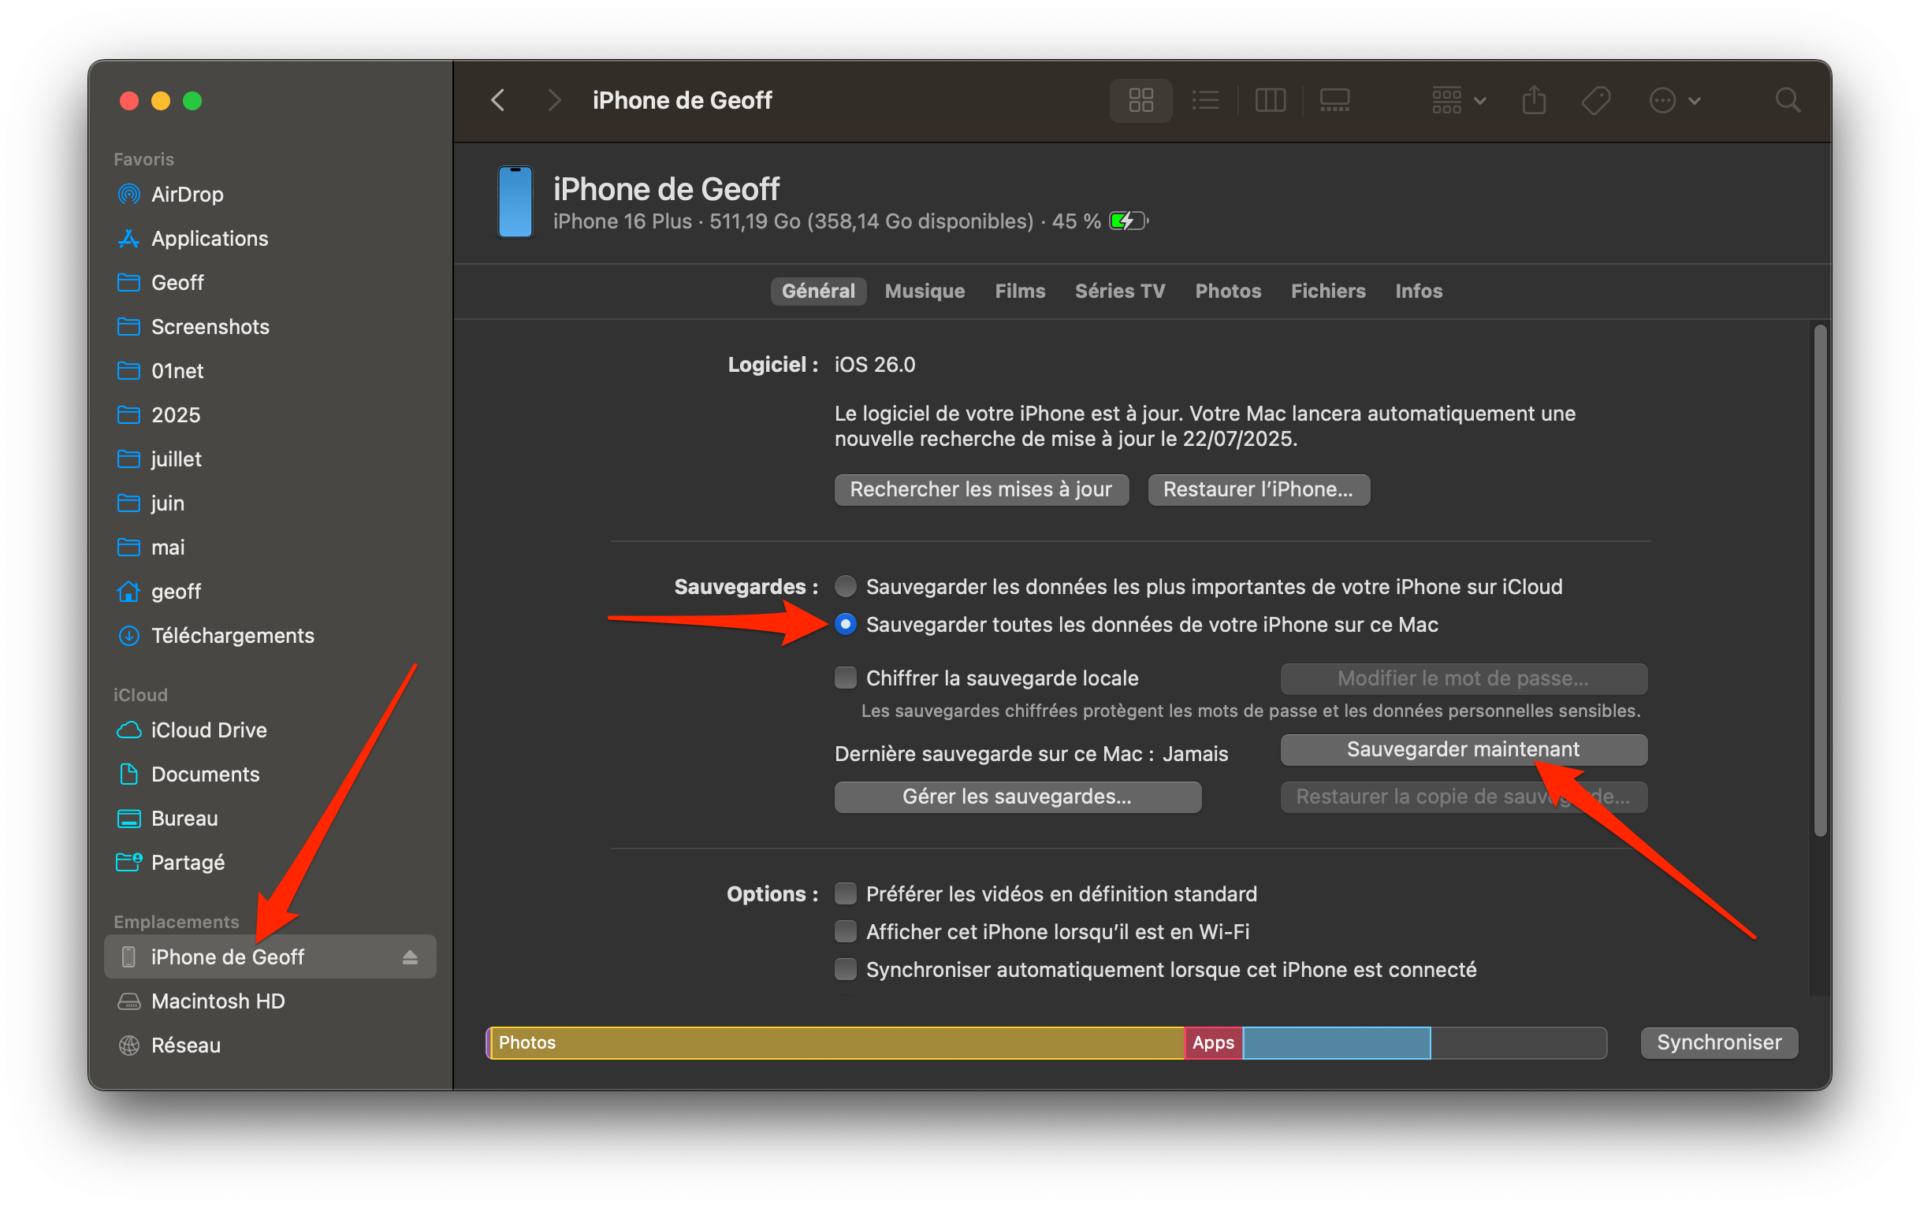Click Restaurer l'iPhone button

click(x=1258, y=489)
